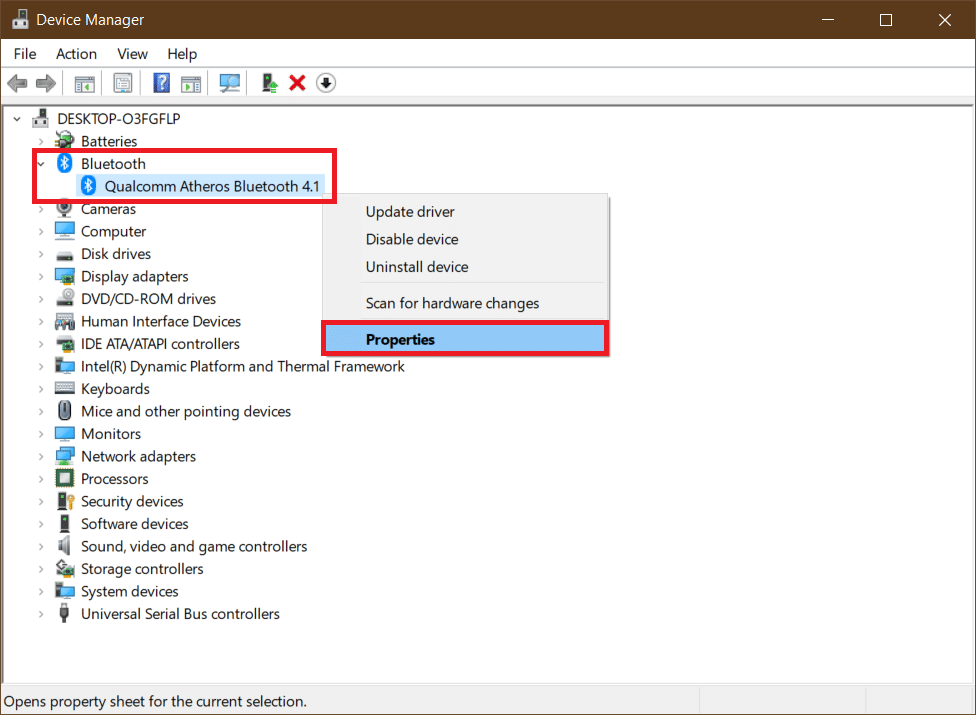Select Properties in the context menu
The width and height of the screenshot is (976, 715).
click(465, 339)
